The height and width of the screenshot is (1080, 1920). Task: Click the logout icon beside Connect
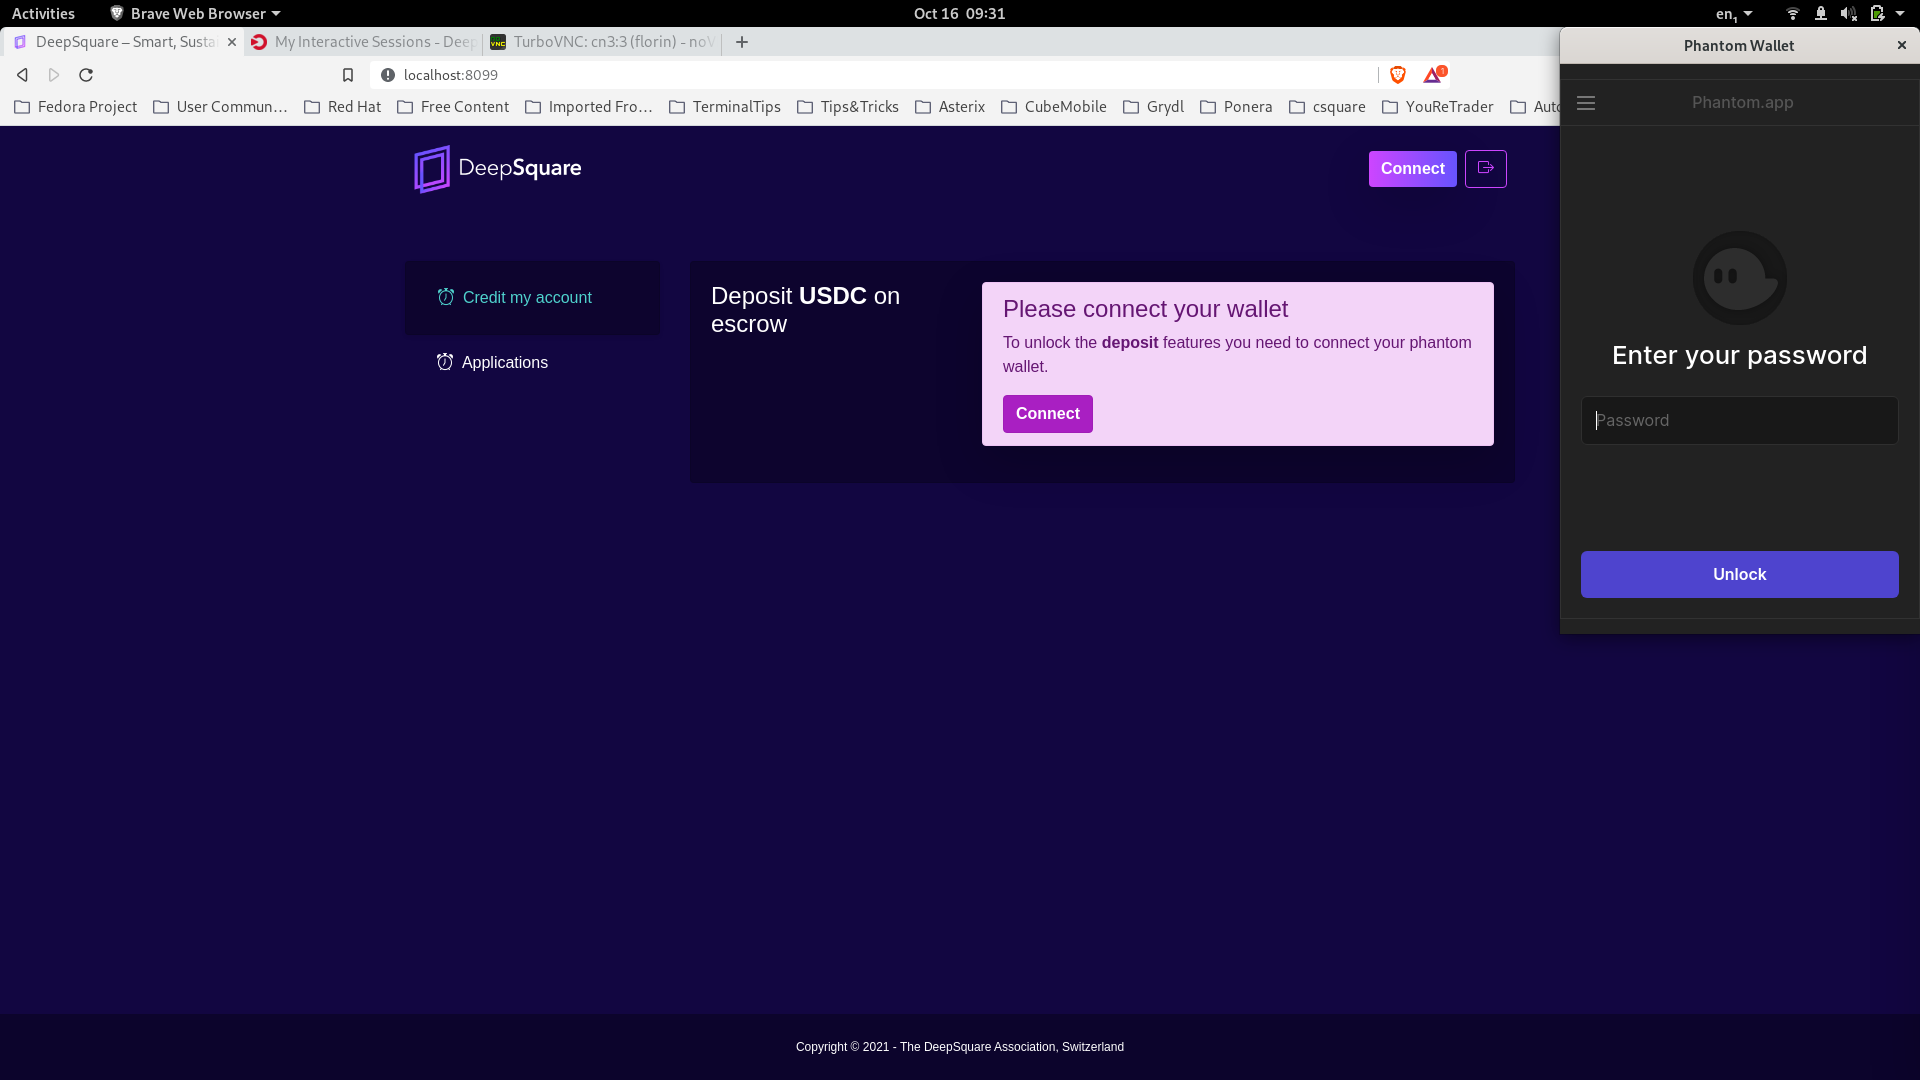(1485, 169)
